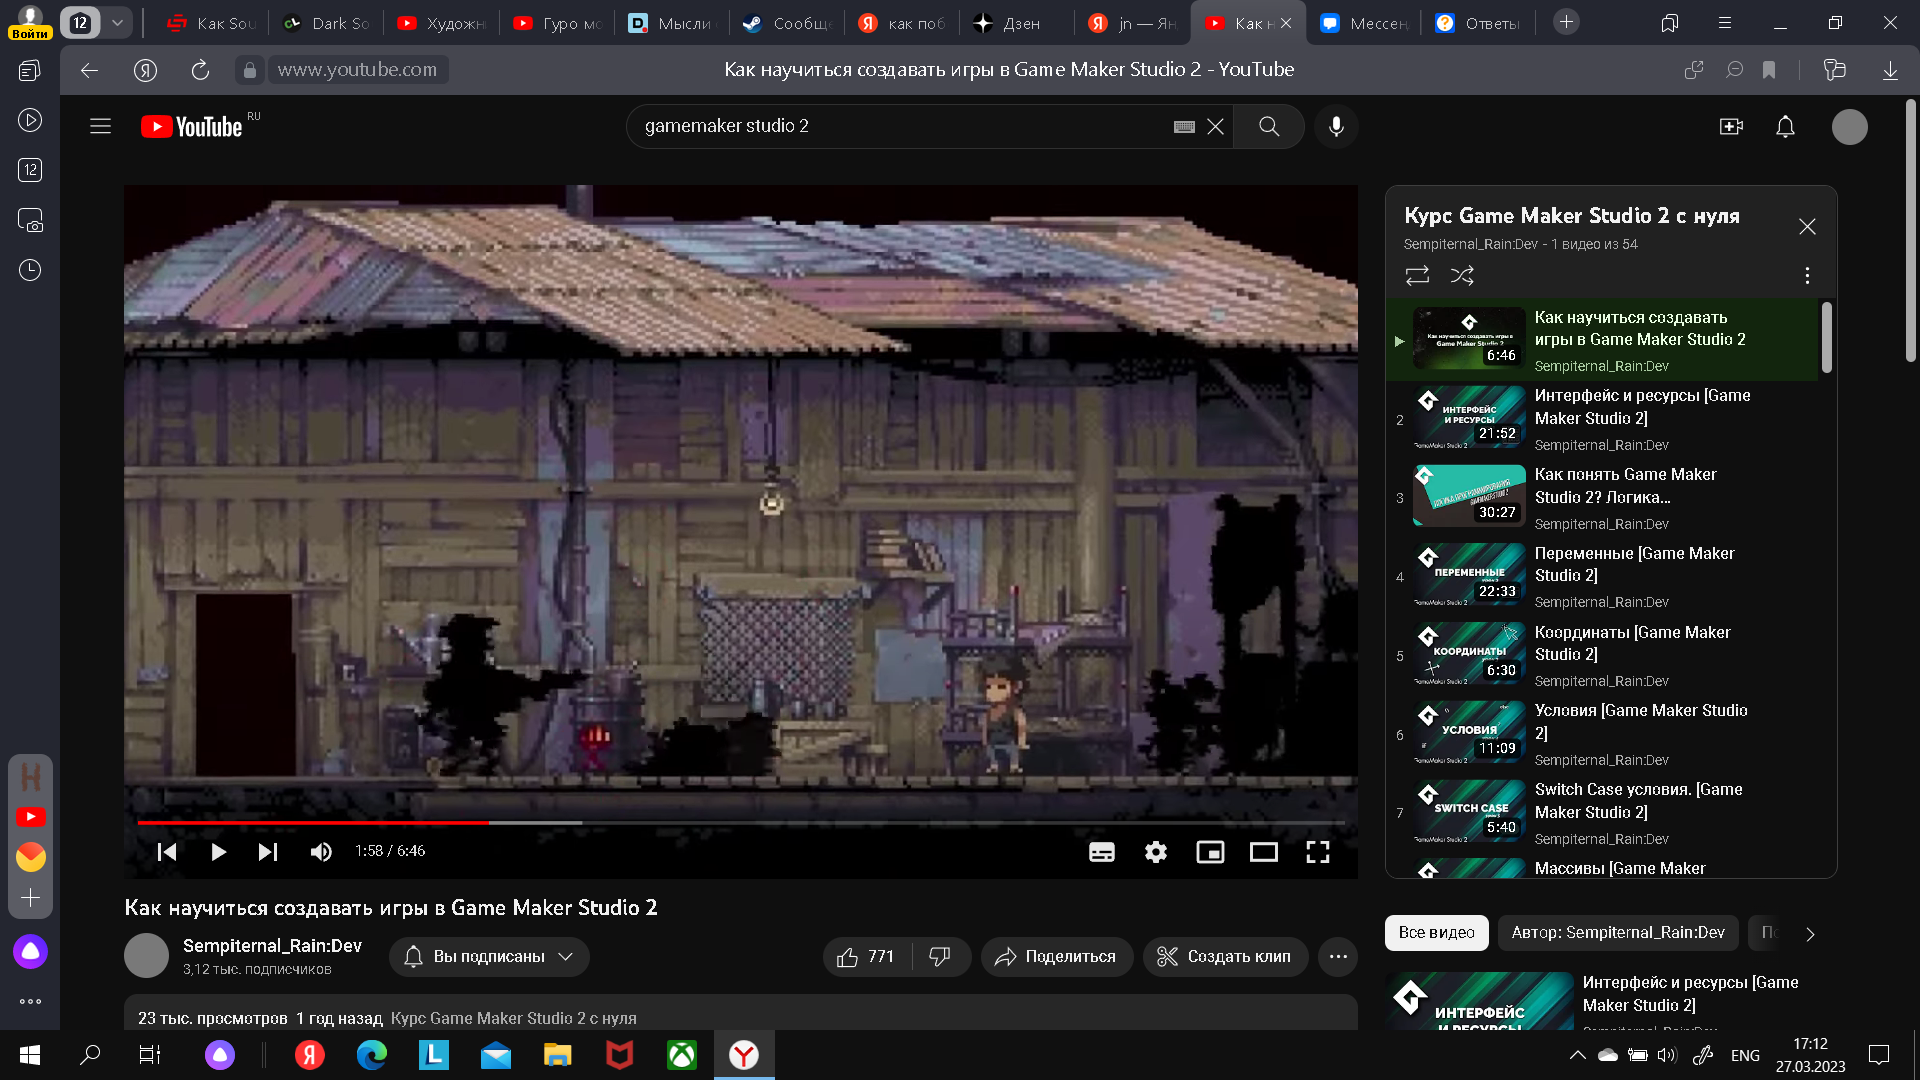Expand the Вы подписаны subscription dropdown
This screenshot has height=1080, width=1920.
pyautogui.click(x=489, y=957)
